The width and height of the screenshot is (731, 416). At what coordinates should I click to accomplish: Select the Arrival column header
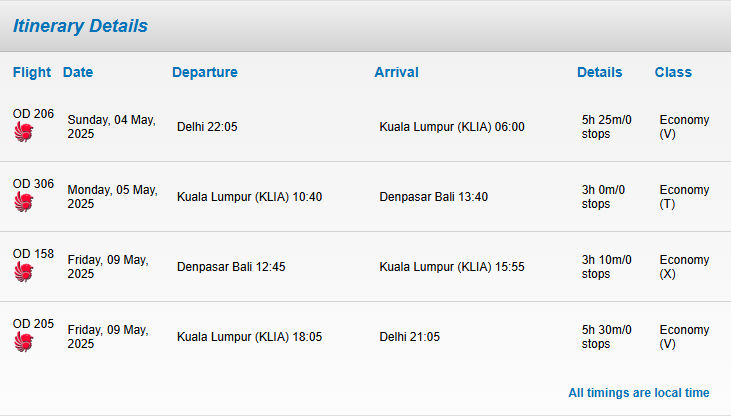(x=396, y=72)
